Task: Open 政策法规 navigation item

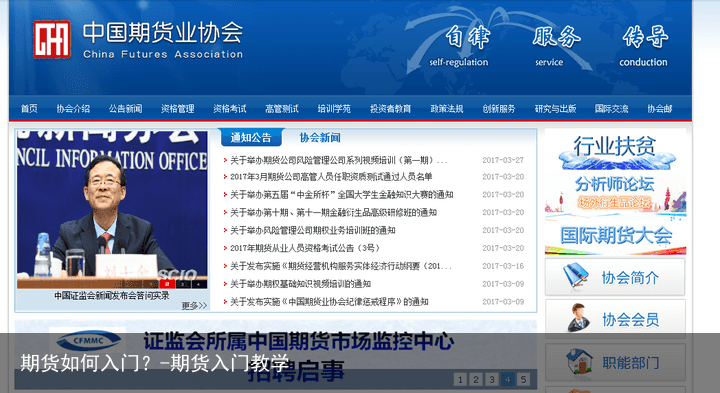Action: tap(447, 109)
